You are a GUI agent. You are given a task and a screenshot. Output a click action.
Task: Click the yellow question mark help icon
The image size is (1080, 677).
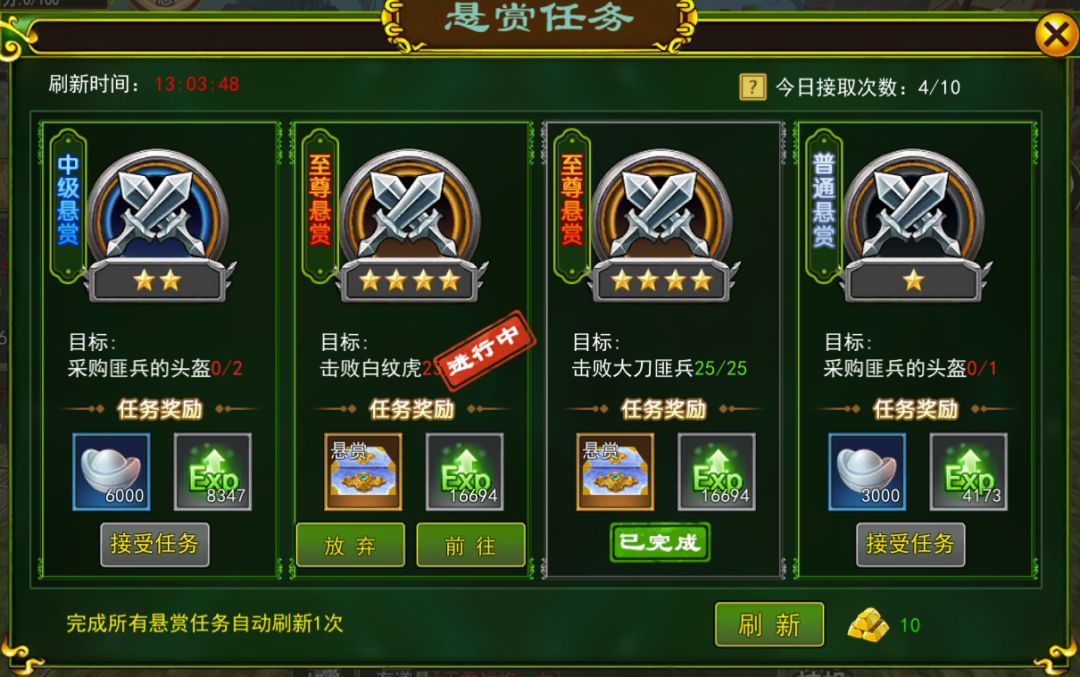tap(752, 87)
